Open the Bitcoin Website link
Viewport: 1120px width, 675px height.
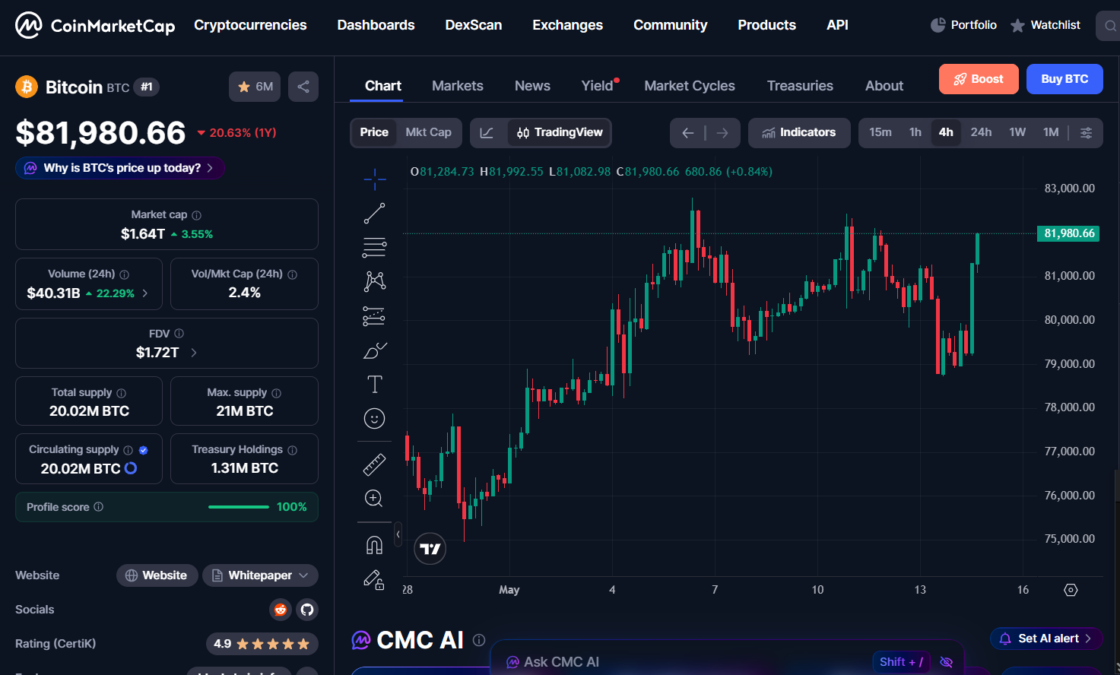coord(157,576)
